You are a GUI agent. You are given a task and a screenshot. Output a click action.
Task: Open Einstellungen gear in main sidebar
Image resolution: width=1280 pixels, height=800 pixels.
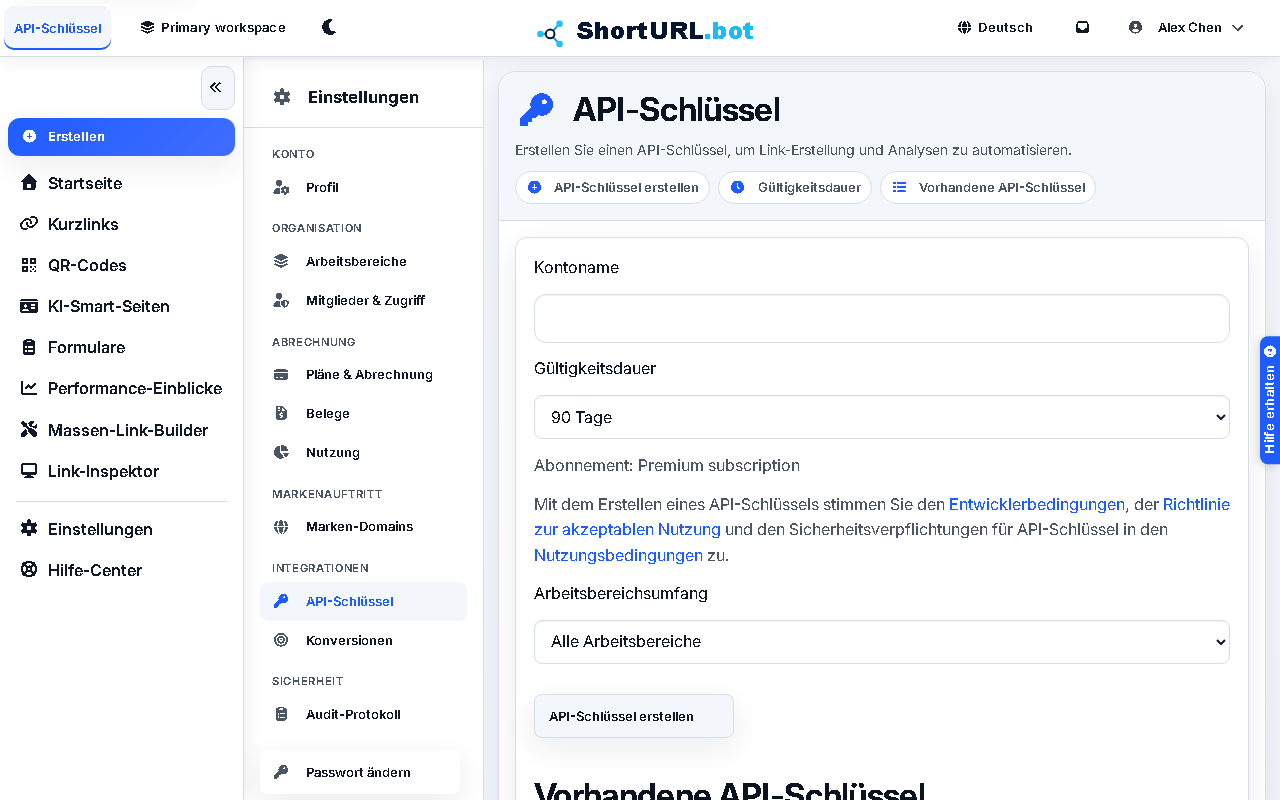(29, 529)
